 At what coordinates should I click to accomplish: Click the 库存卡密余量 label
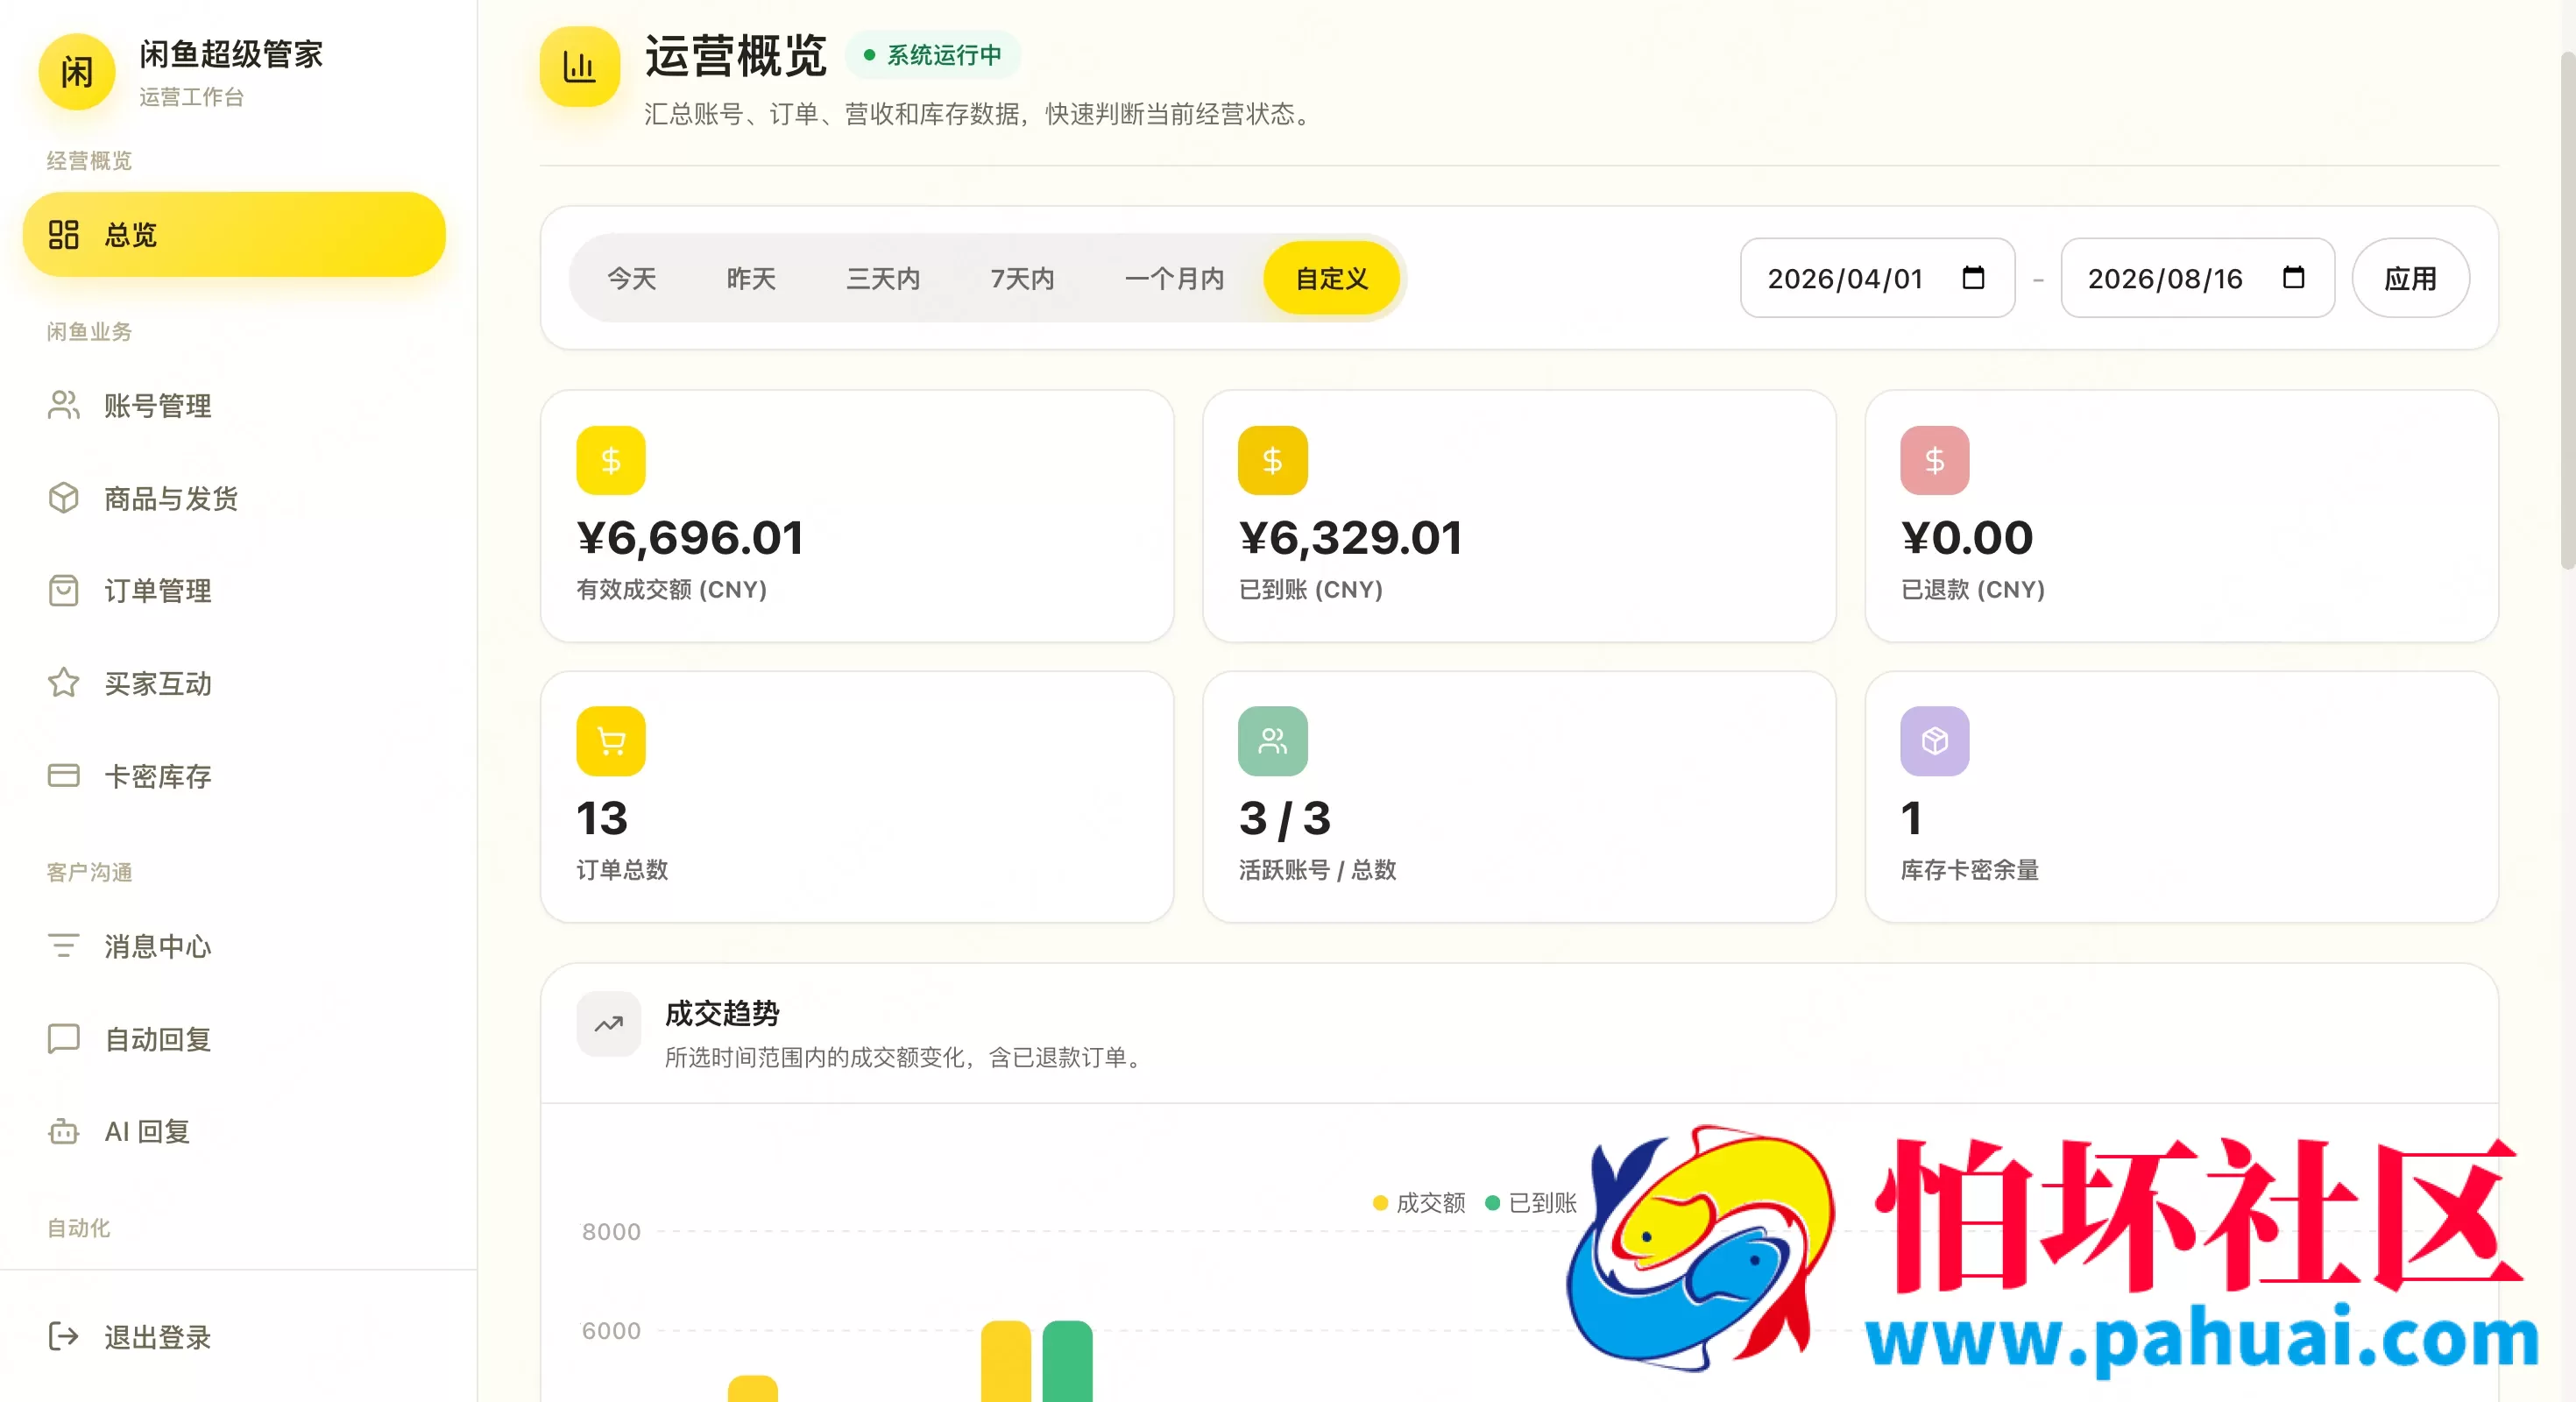coord(1969,870)
